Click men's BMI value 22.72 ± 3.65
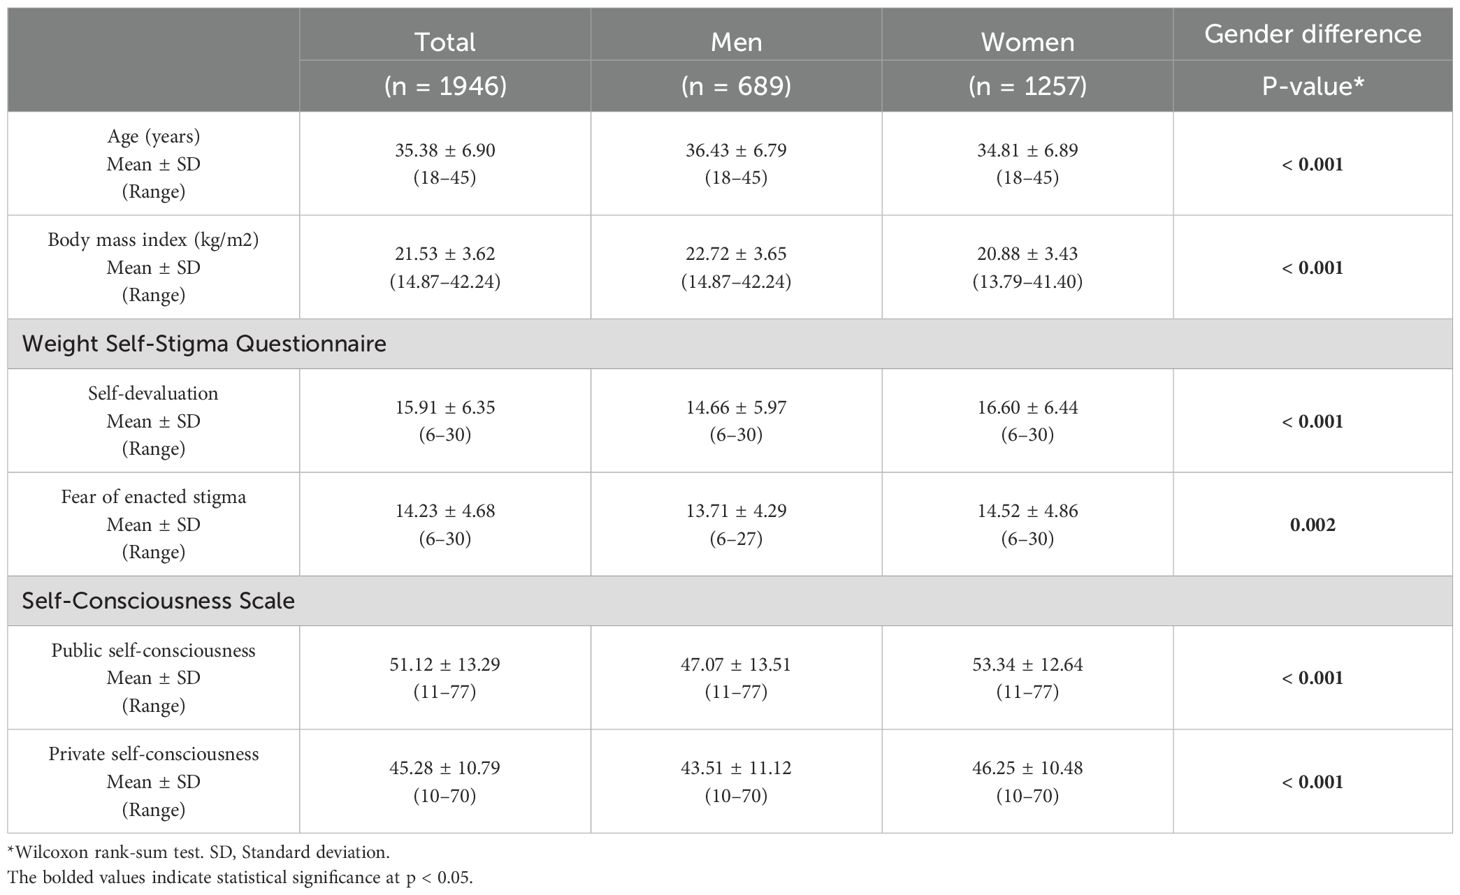The width and height of the screenshot is (1460, 895). click(x=736, y=254)
